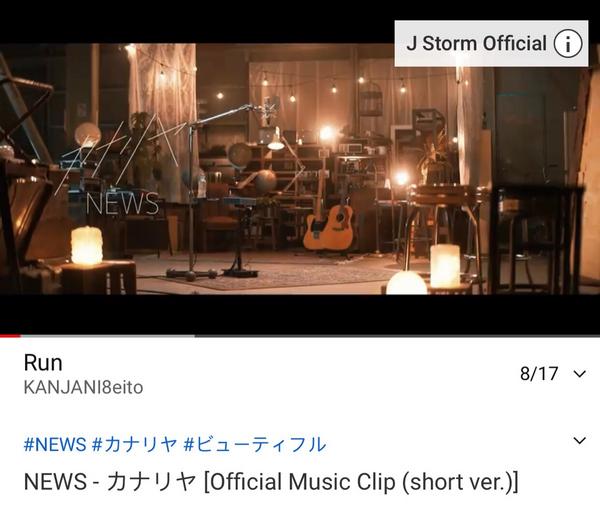Screen dimensions: 600x509
Task: Open the #NEWS hashtag link
Action: click(x=55, y=445)
